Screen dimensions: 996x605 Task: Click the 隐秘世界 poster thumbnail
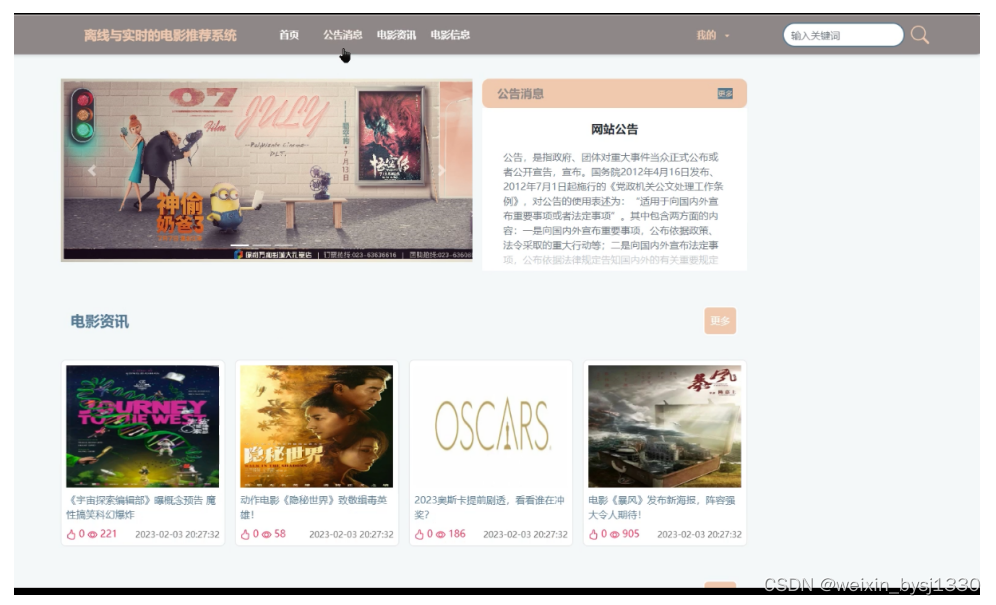[316, 426]
